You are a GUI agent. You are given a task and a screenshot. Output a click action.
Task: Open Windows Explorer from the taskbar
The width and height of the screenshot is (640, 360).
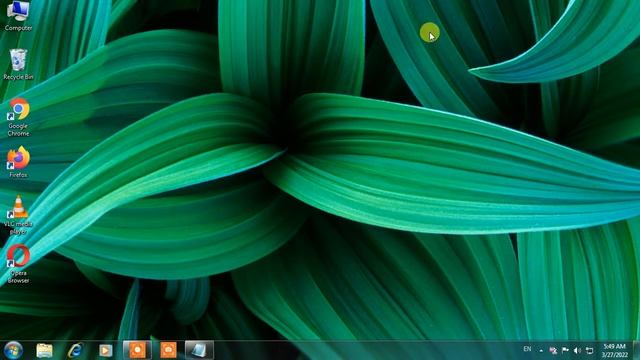(x=44, y=350)
